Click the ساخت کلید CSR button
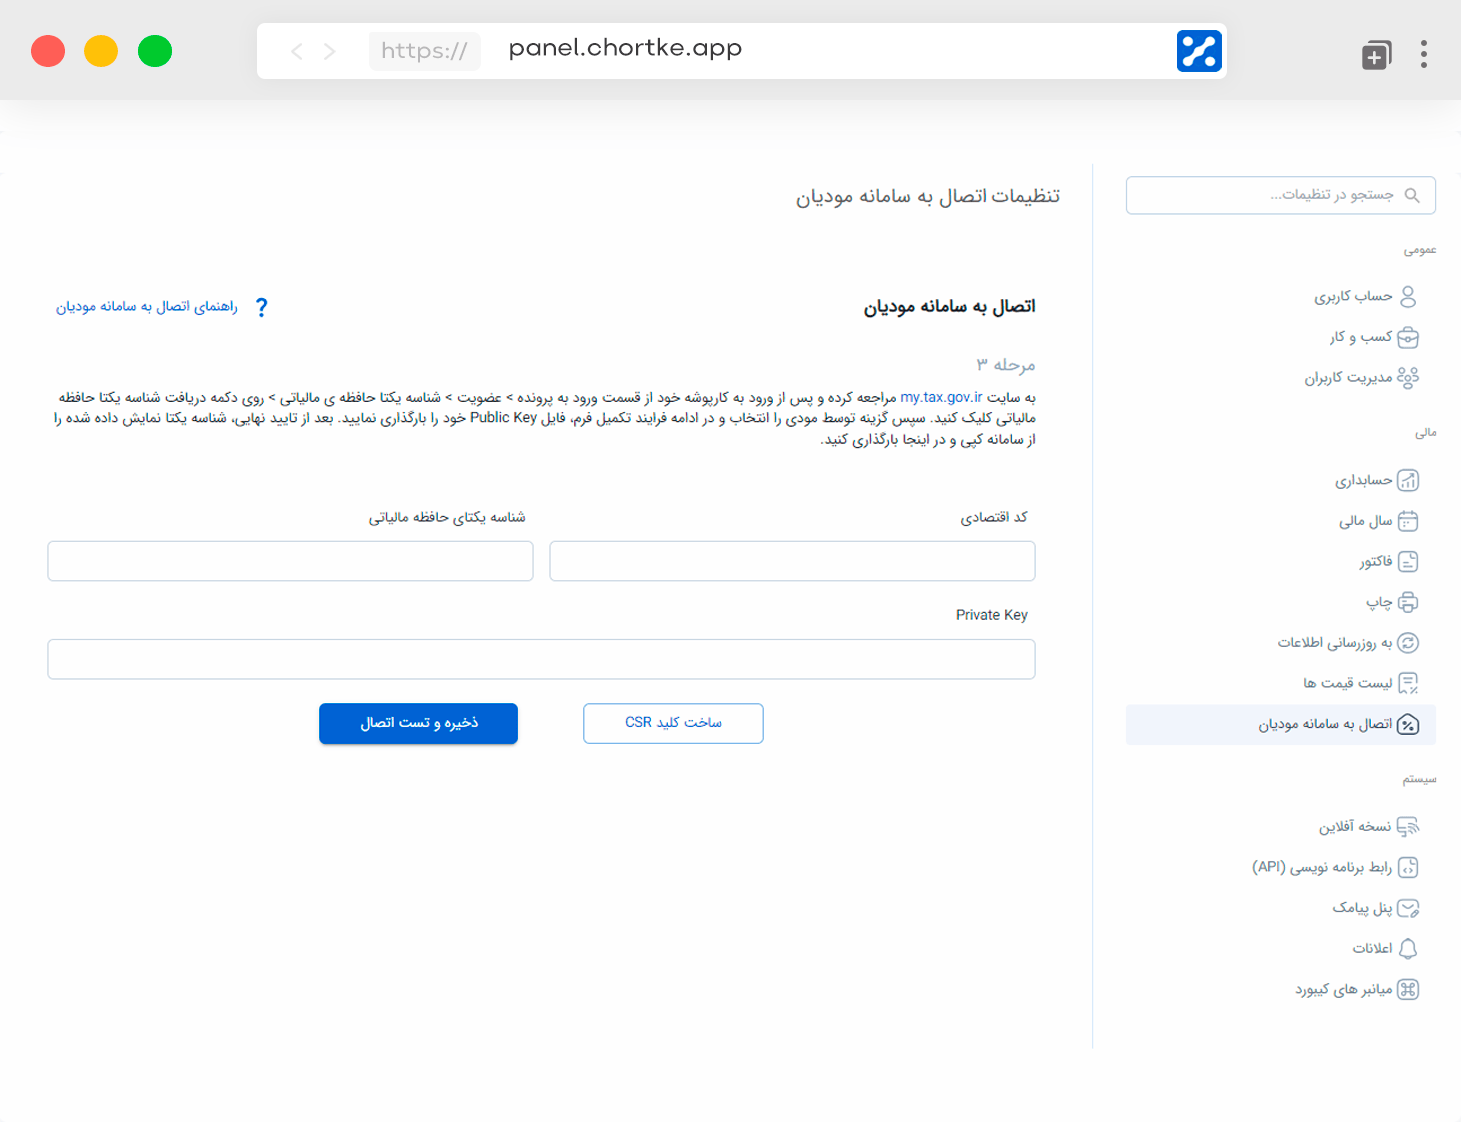Image resolution: width=1461 pixels, height=1122 pixels. [x=673, y=723]
